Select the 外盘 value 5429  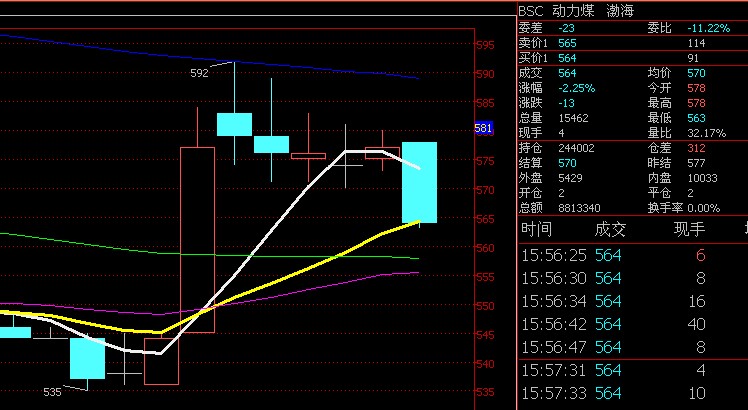click(x=570, y=178)
